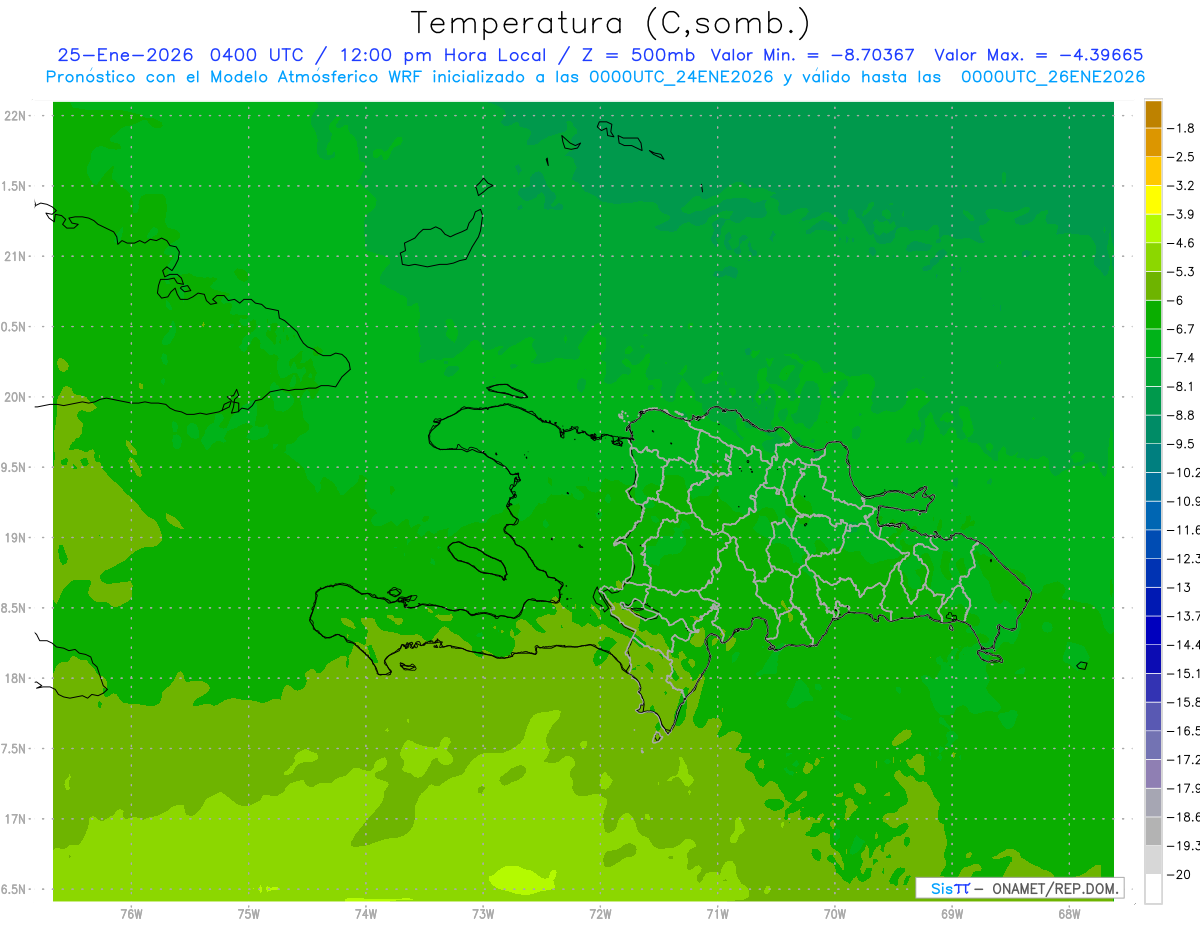Select valid-until text "0000UTC_26ENE2026"
This screenshot has height=927, width=1200.
click(1053, 77)
